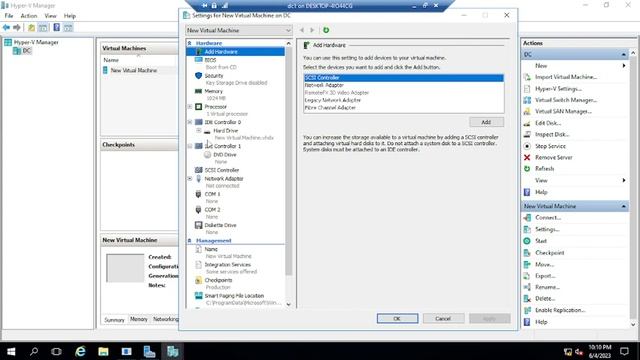
Task: Open Internet Explorer from the taskbar
Action: (x=80, y=351)
